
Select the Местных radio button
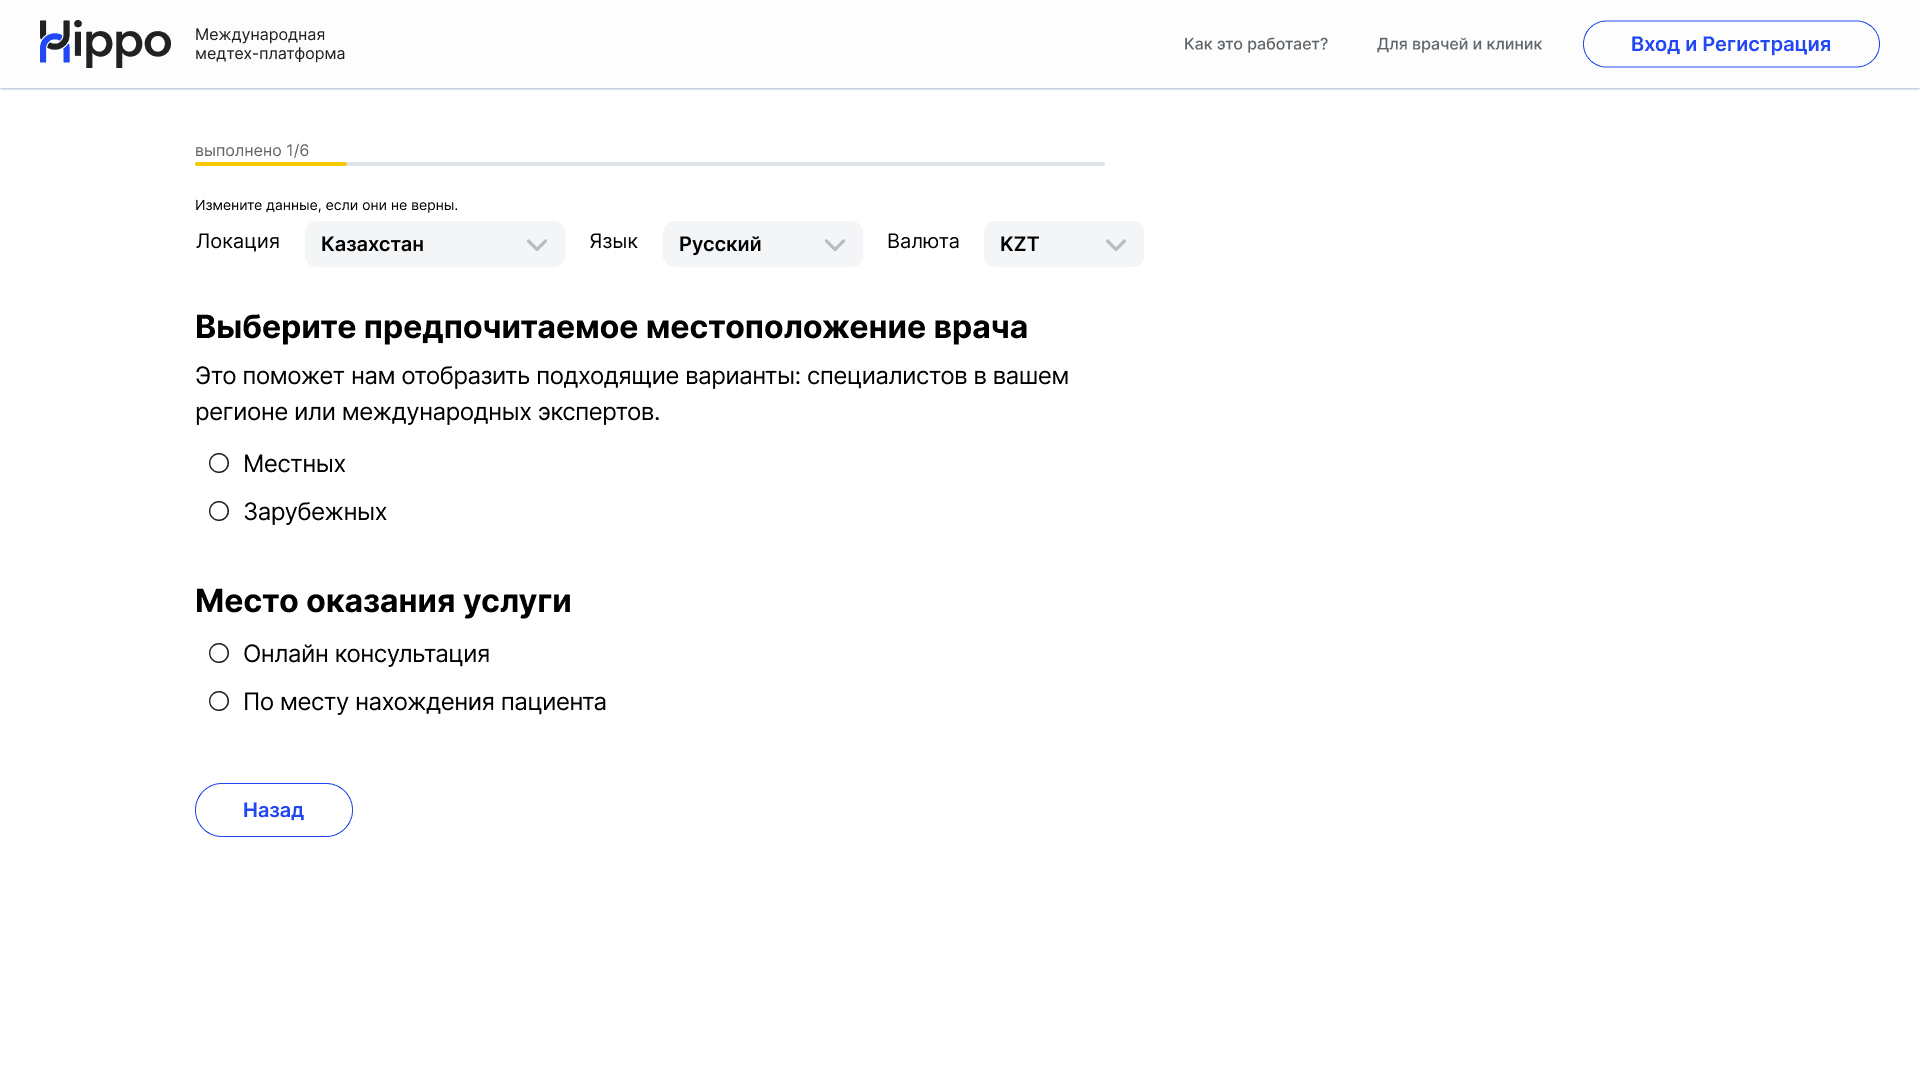coord(219,463)
